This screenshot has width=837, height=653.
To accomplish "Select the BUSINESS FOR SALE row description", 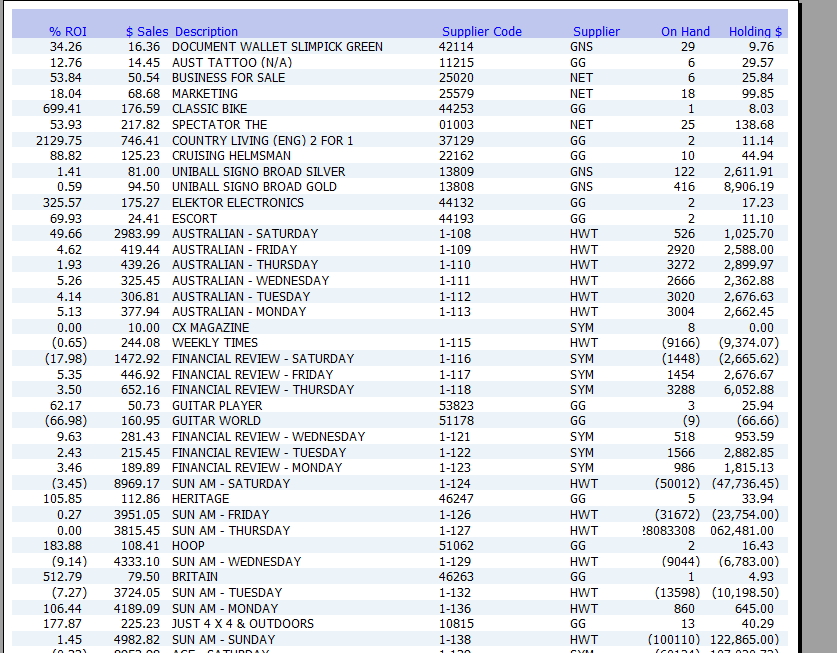I will (228, 78).
